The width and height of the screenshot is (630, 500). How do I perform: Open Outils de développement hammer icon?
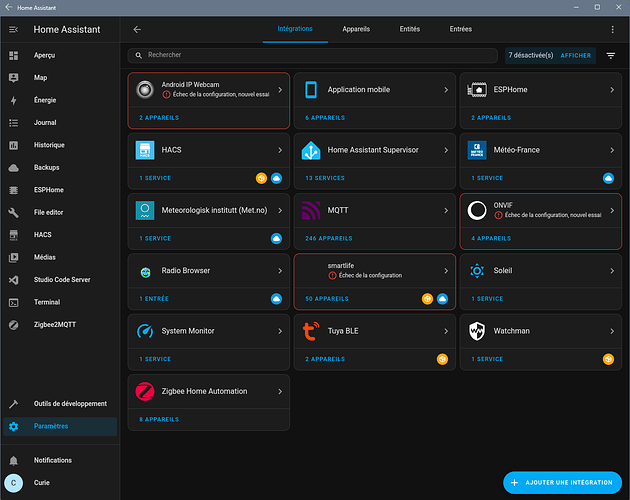[x=14, y=404]
